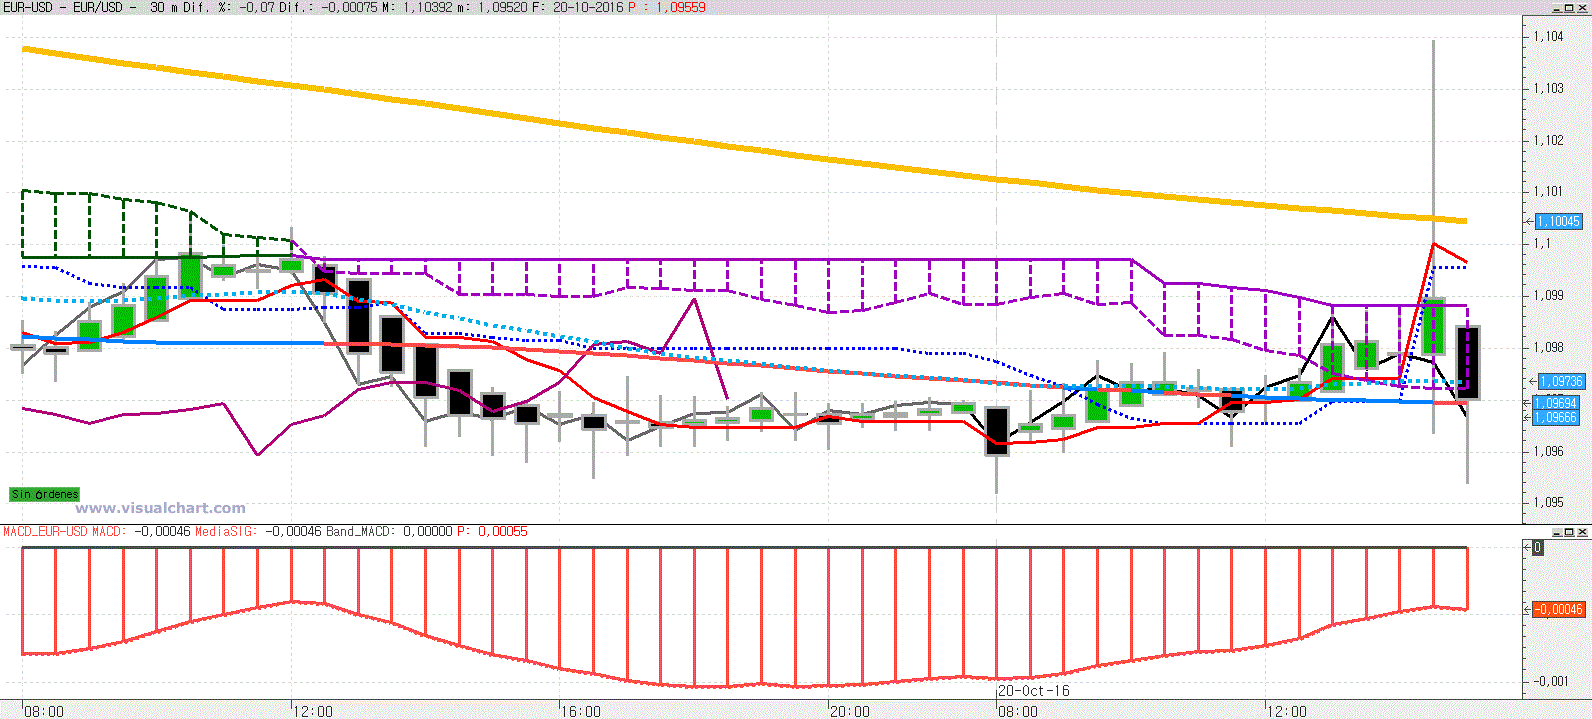Click the 'Band_MACD: 0,00000' indicator value

tap(390, 531)
